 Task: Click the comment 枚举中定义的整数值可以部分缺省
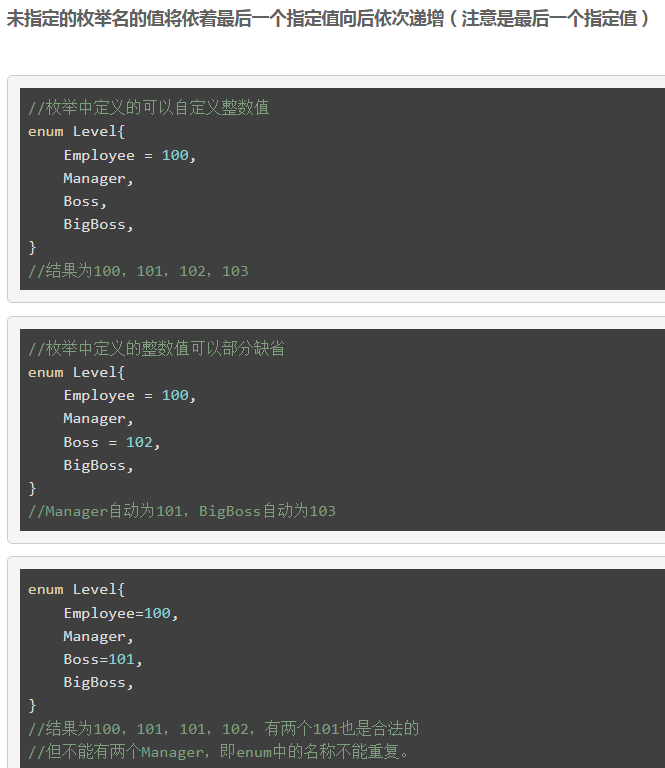156,348
